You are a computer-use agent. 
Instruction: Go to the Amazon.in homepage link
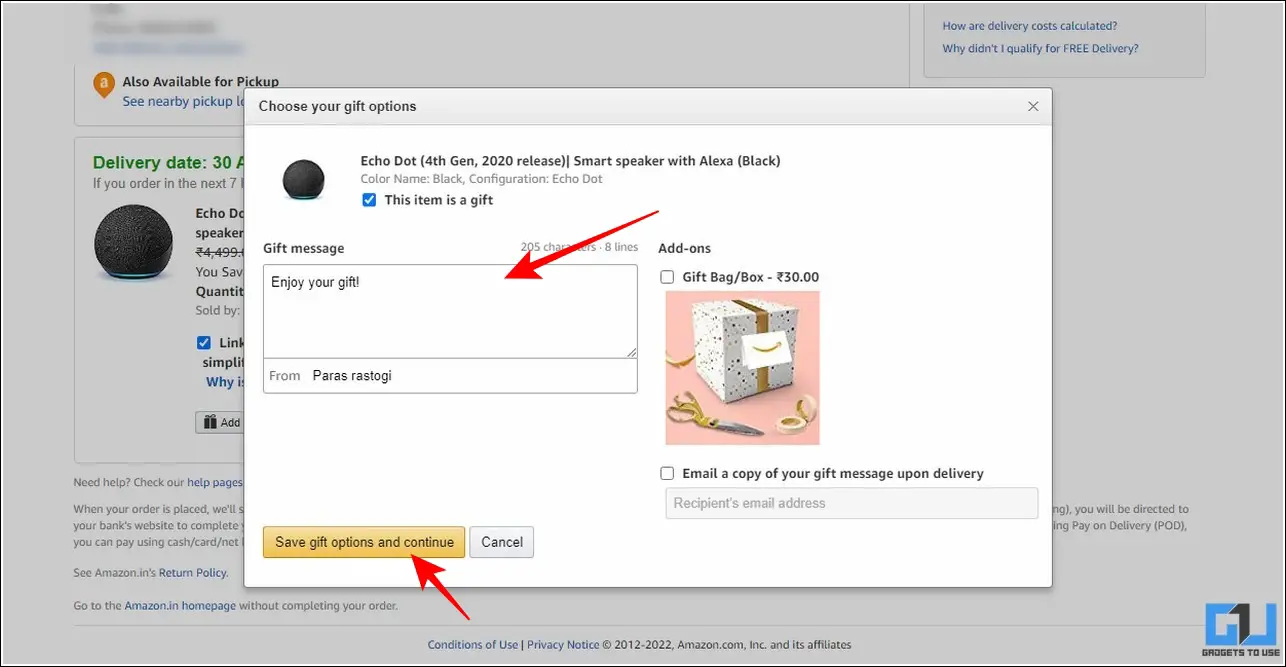tap(180, 605)
